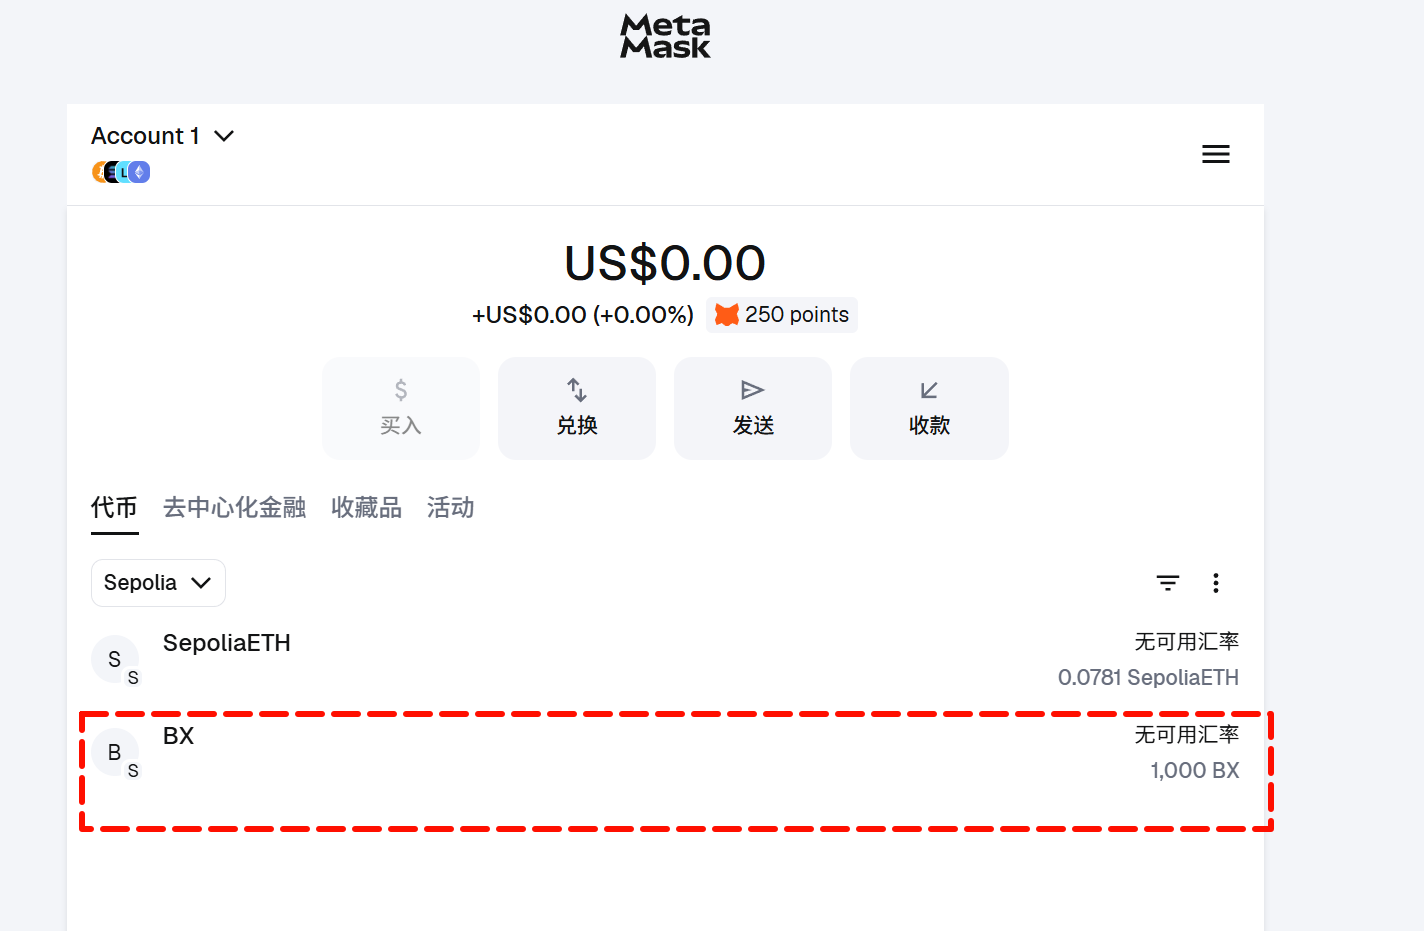Open the 0.0781 SepoliaETH balance row
The width and height of the screenshot is (1424, 931).
[1147, 678]
